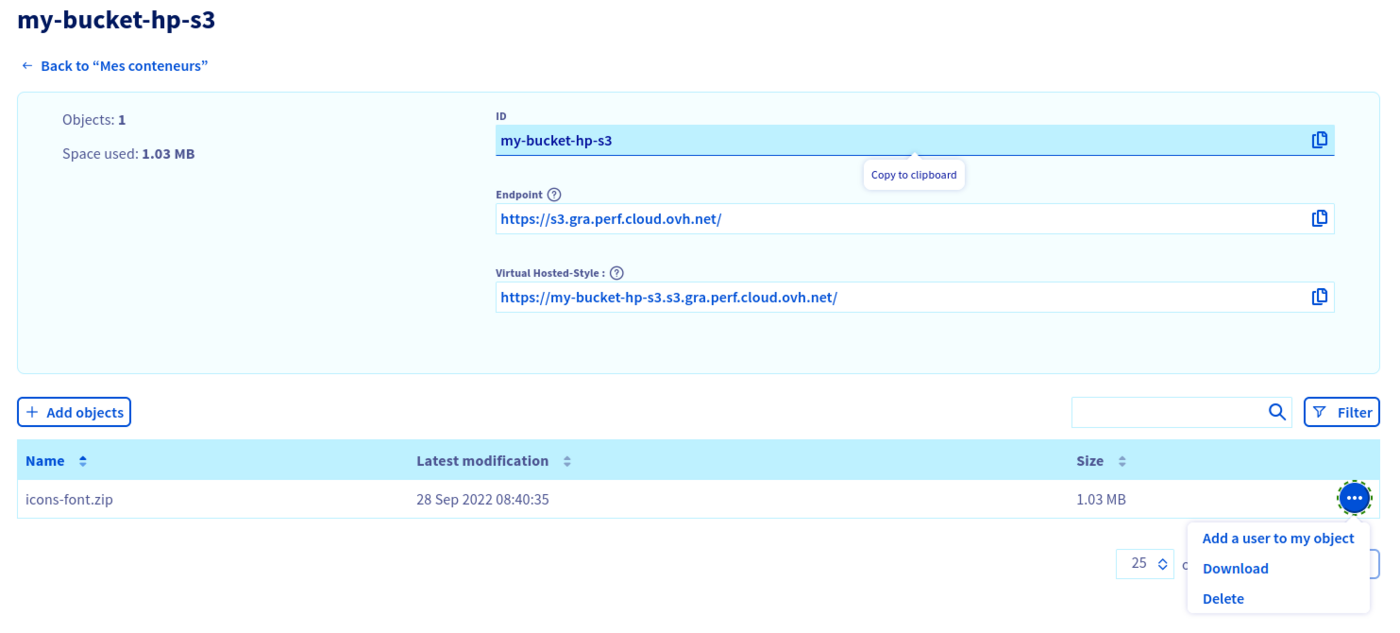Sort by Latest modification column
Screen dimensions: 1400x633
567,461
